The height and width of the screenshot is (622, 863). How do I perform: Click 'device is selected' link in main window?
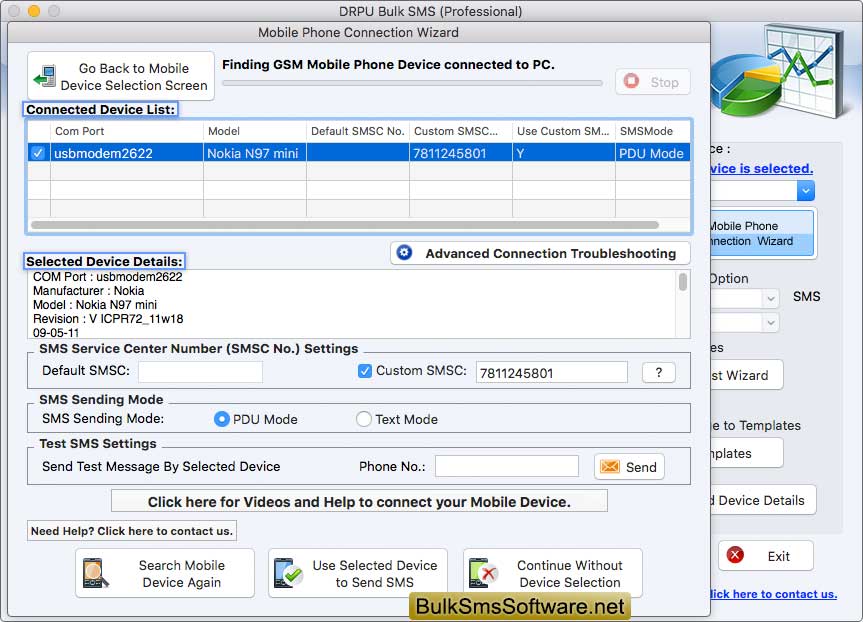pyautogui.click(x=761, y=168)
